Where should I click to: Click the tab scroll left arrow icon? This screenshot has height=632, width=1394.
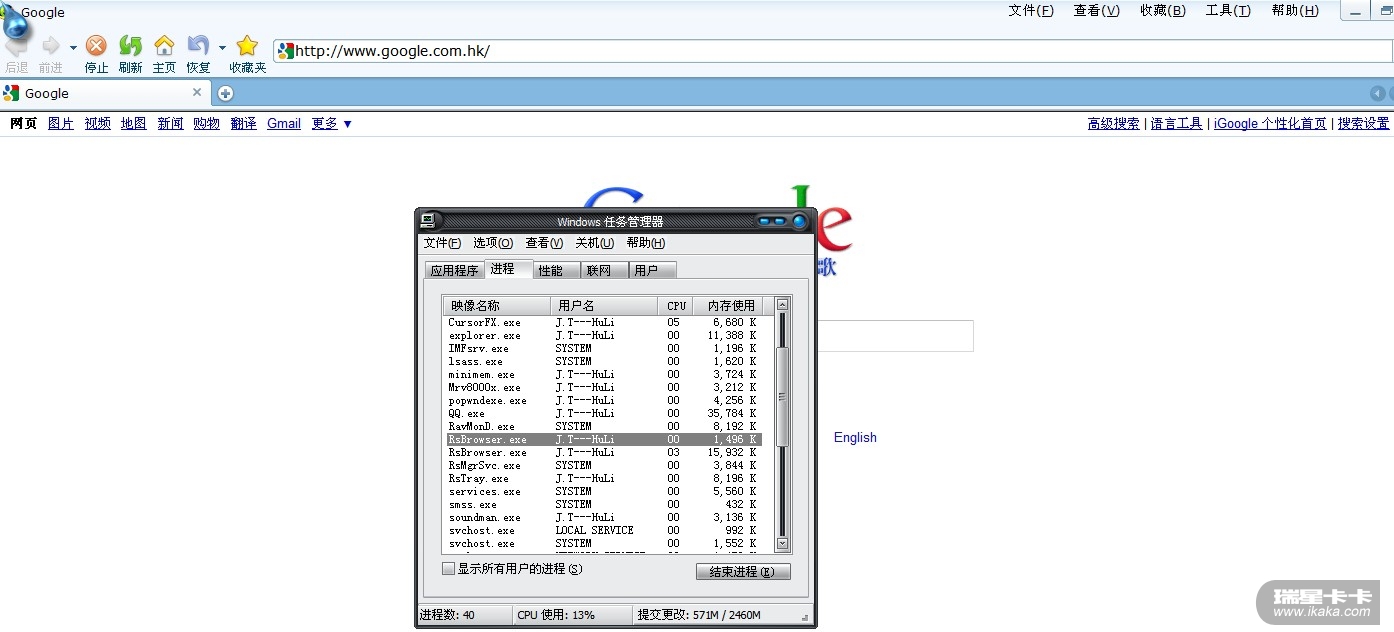[1377, 93]
